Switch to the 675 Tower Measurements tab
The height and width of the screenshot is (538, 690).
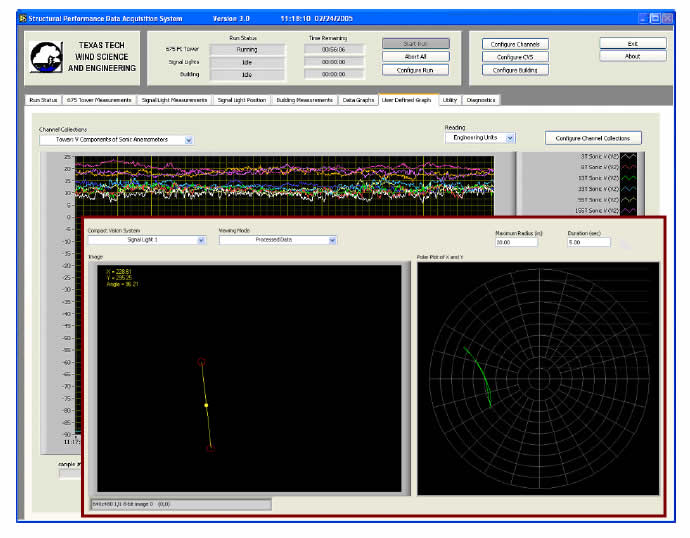point(99,100)
